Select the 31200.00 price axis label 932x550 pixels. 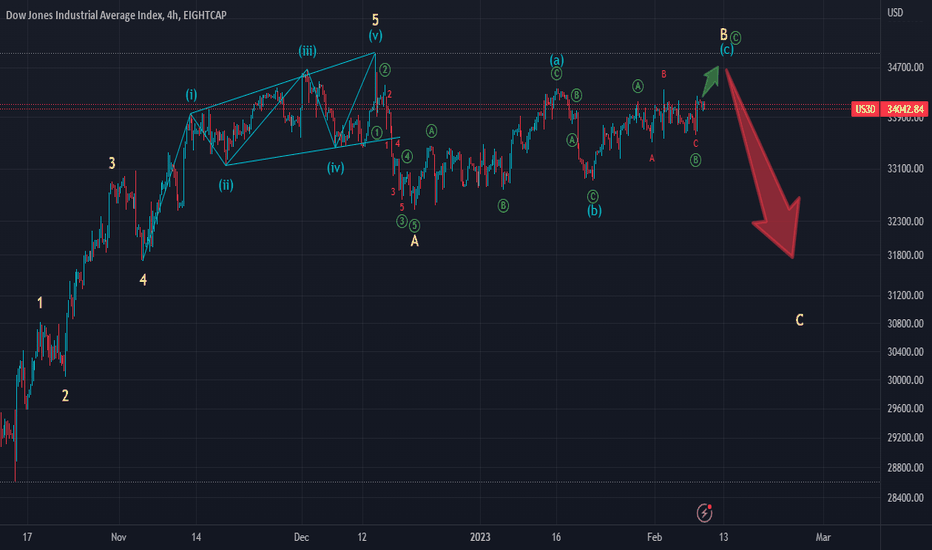point(905,296)
